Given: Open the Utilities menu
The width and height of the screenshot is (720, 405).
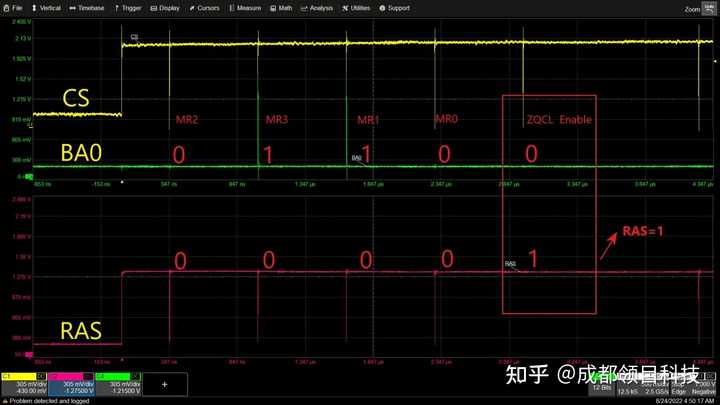Looking at the screenshot, I should [x=356, y=8].
